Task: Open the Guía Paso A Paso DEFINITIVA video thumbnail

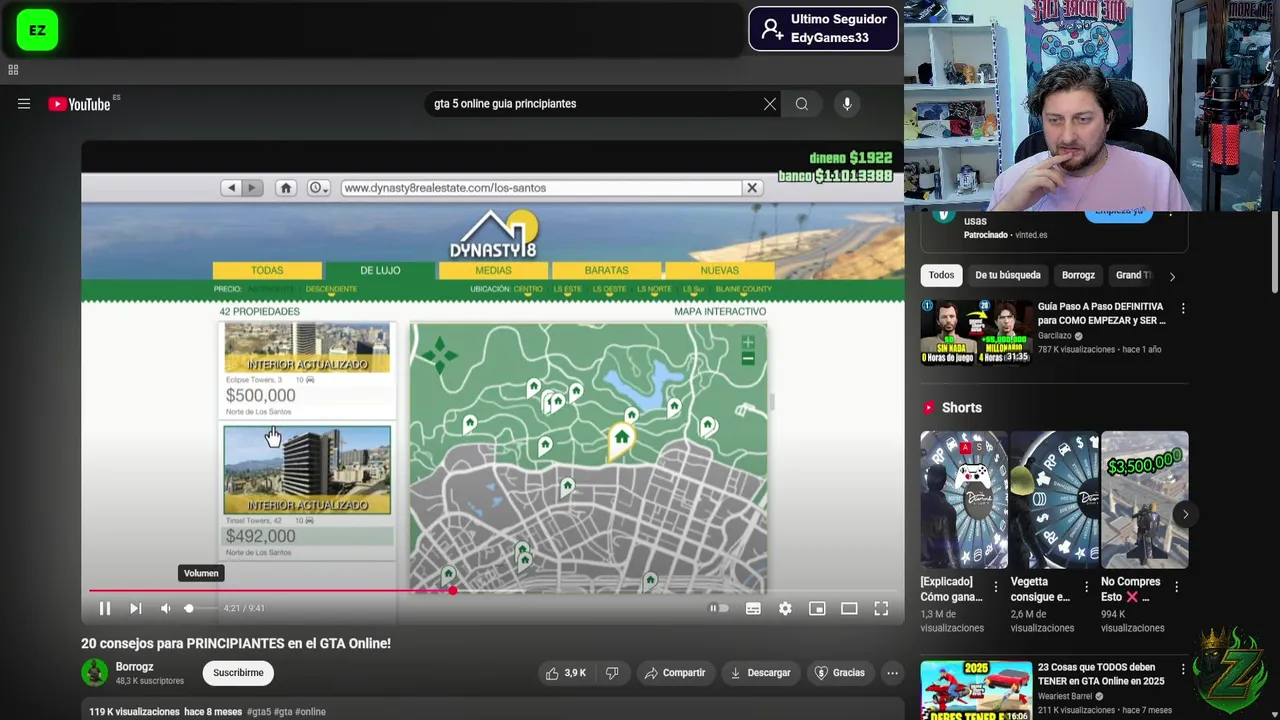Action: click(x=976, y=332)
